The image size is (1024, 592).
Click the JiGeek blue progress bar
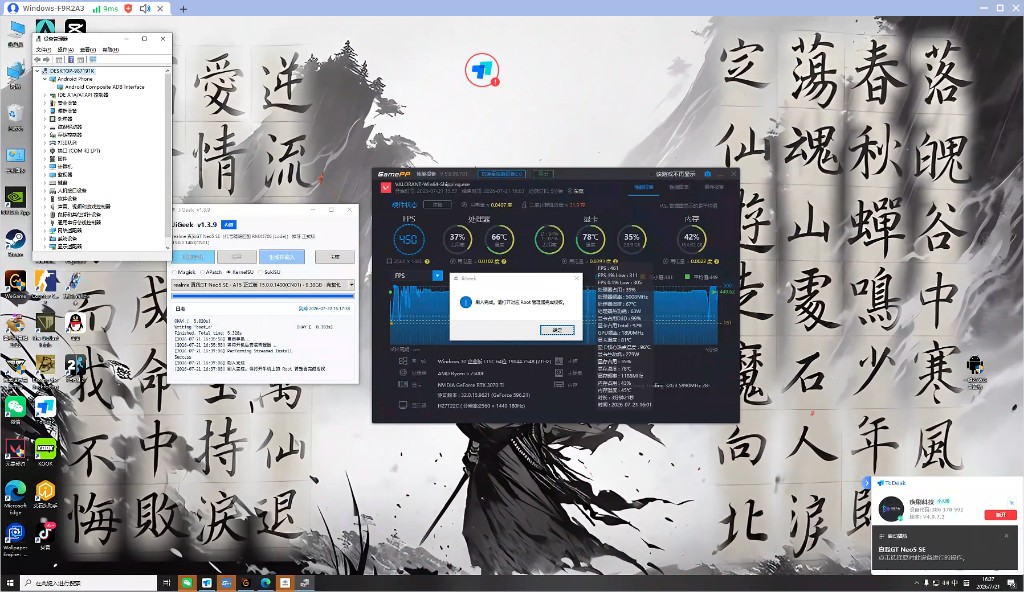pos(263,297)
